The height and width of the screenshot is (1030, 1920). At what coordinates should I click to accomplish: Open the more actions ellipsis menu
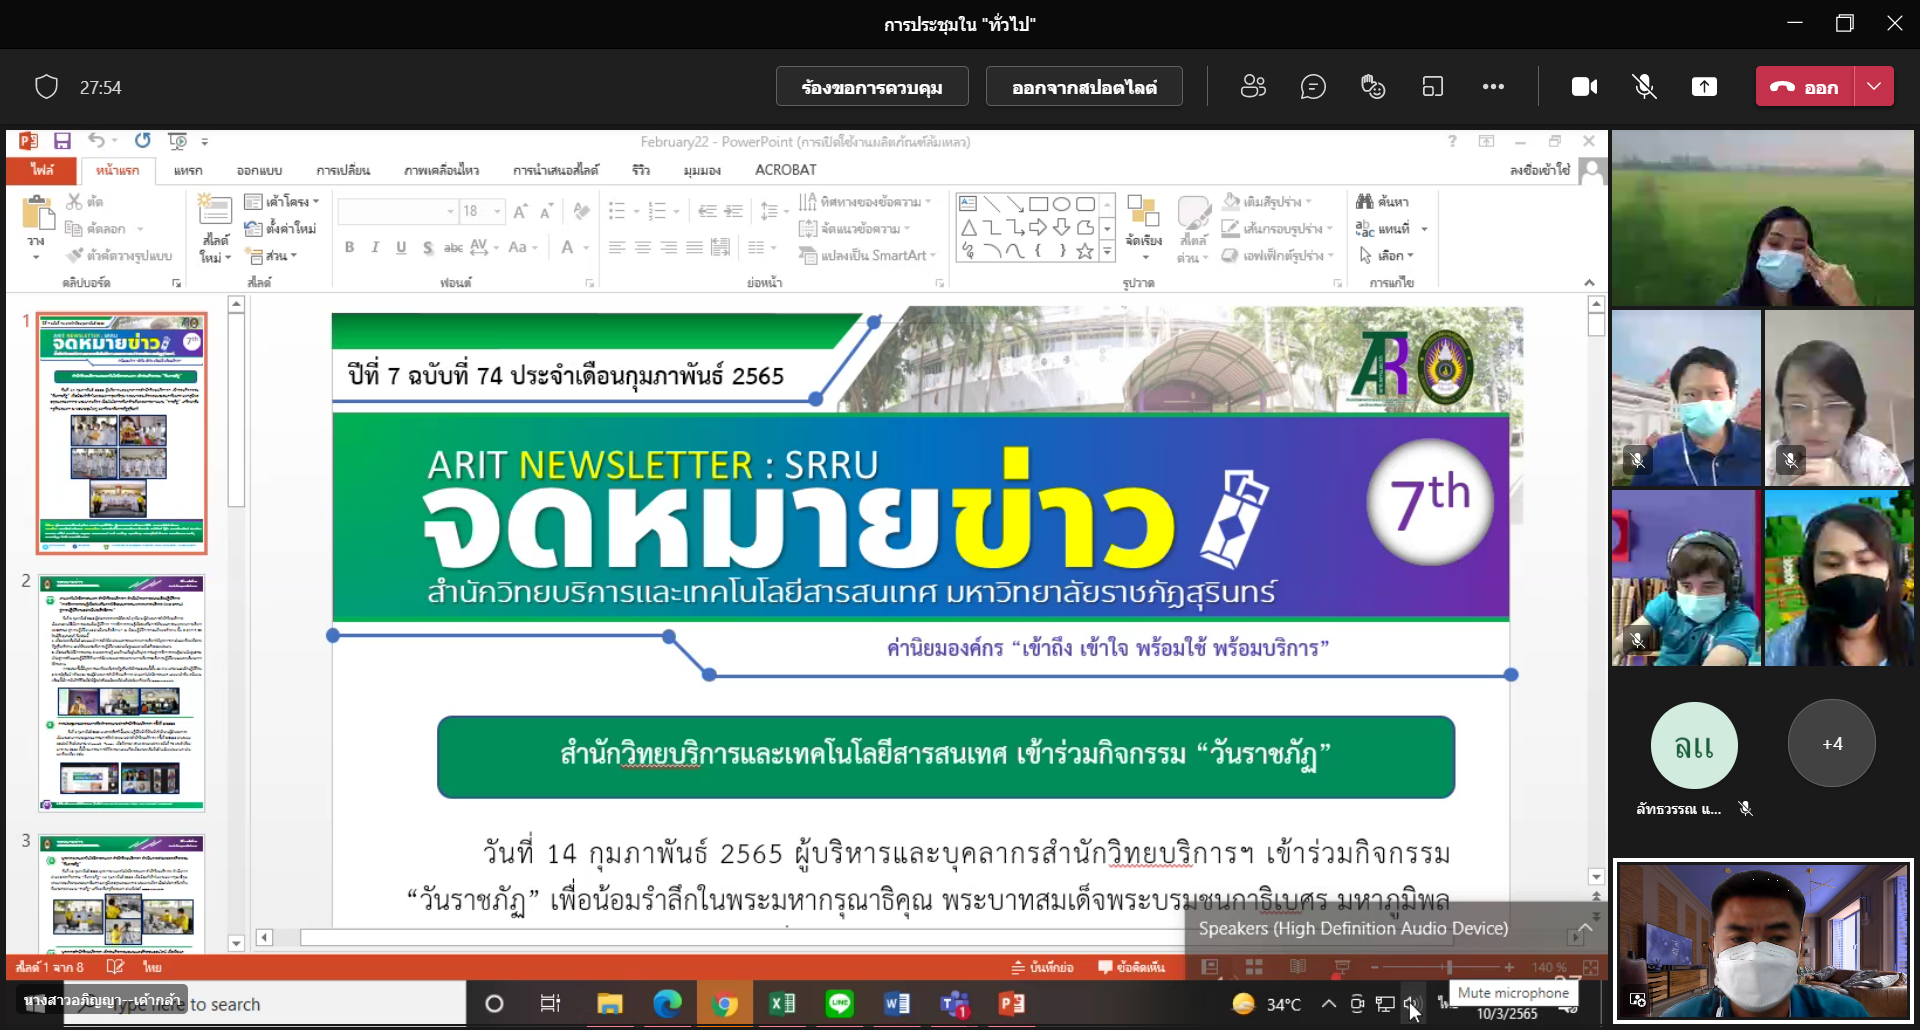pyautogui.click(x=1493, y=87)
